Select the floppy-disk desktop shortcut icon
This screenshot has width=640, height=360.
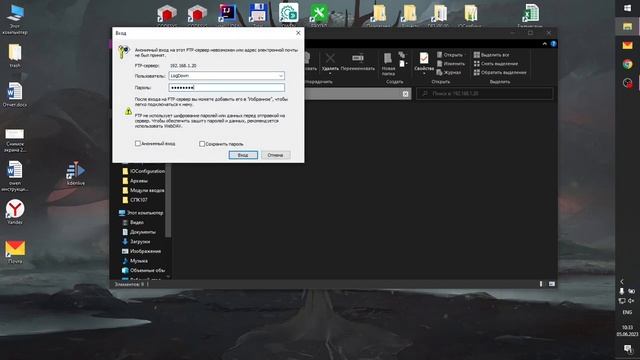pos(258,13)
